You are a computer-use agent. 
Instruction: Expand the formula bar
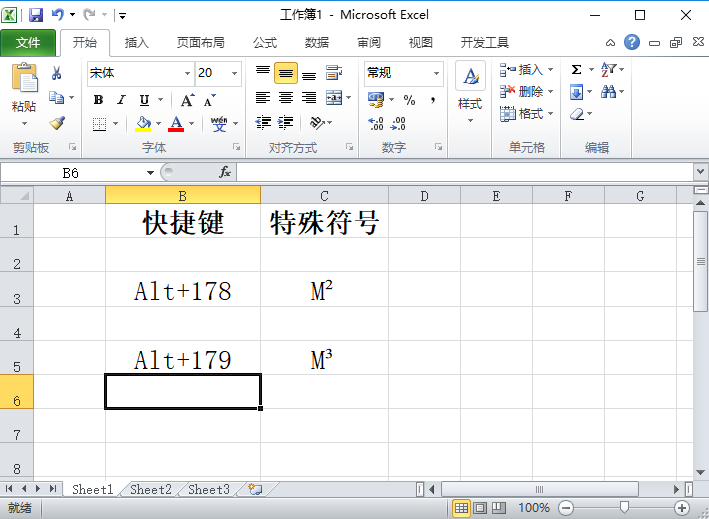coord(700,172)
